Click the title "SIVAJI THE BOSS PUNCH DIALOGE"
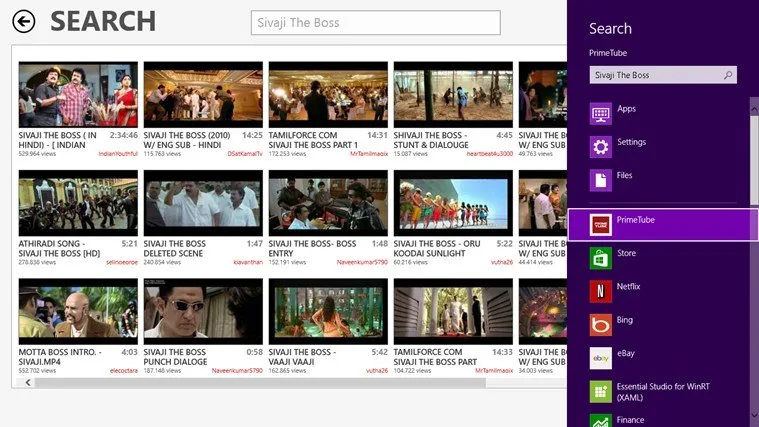759x427 pixels. [x=175, y=357]
